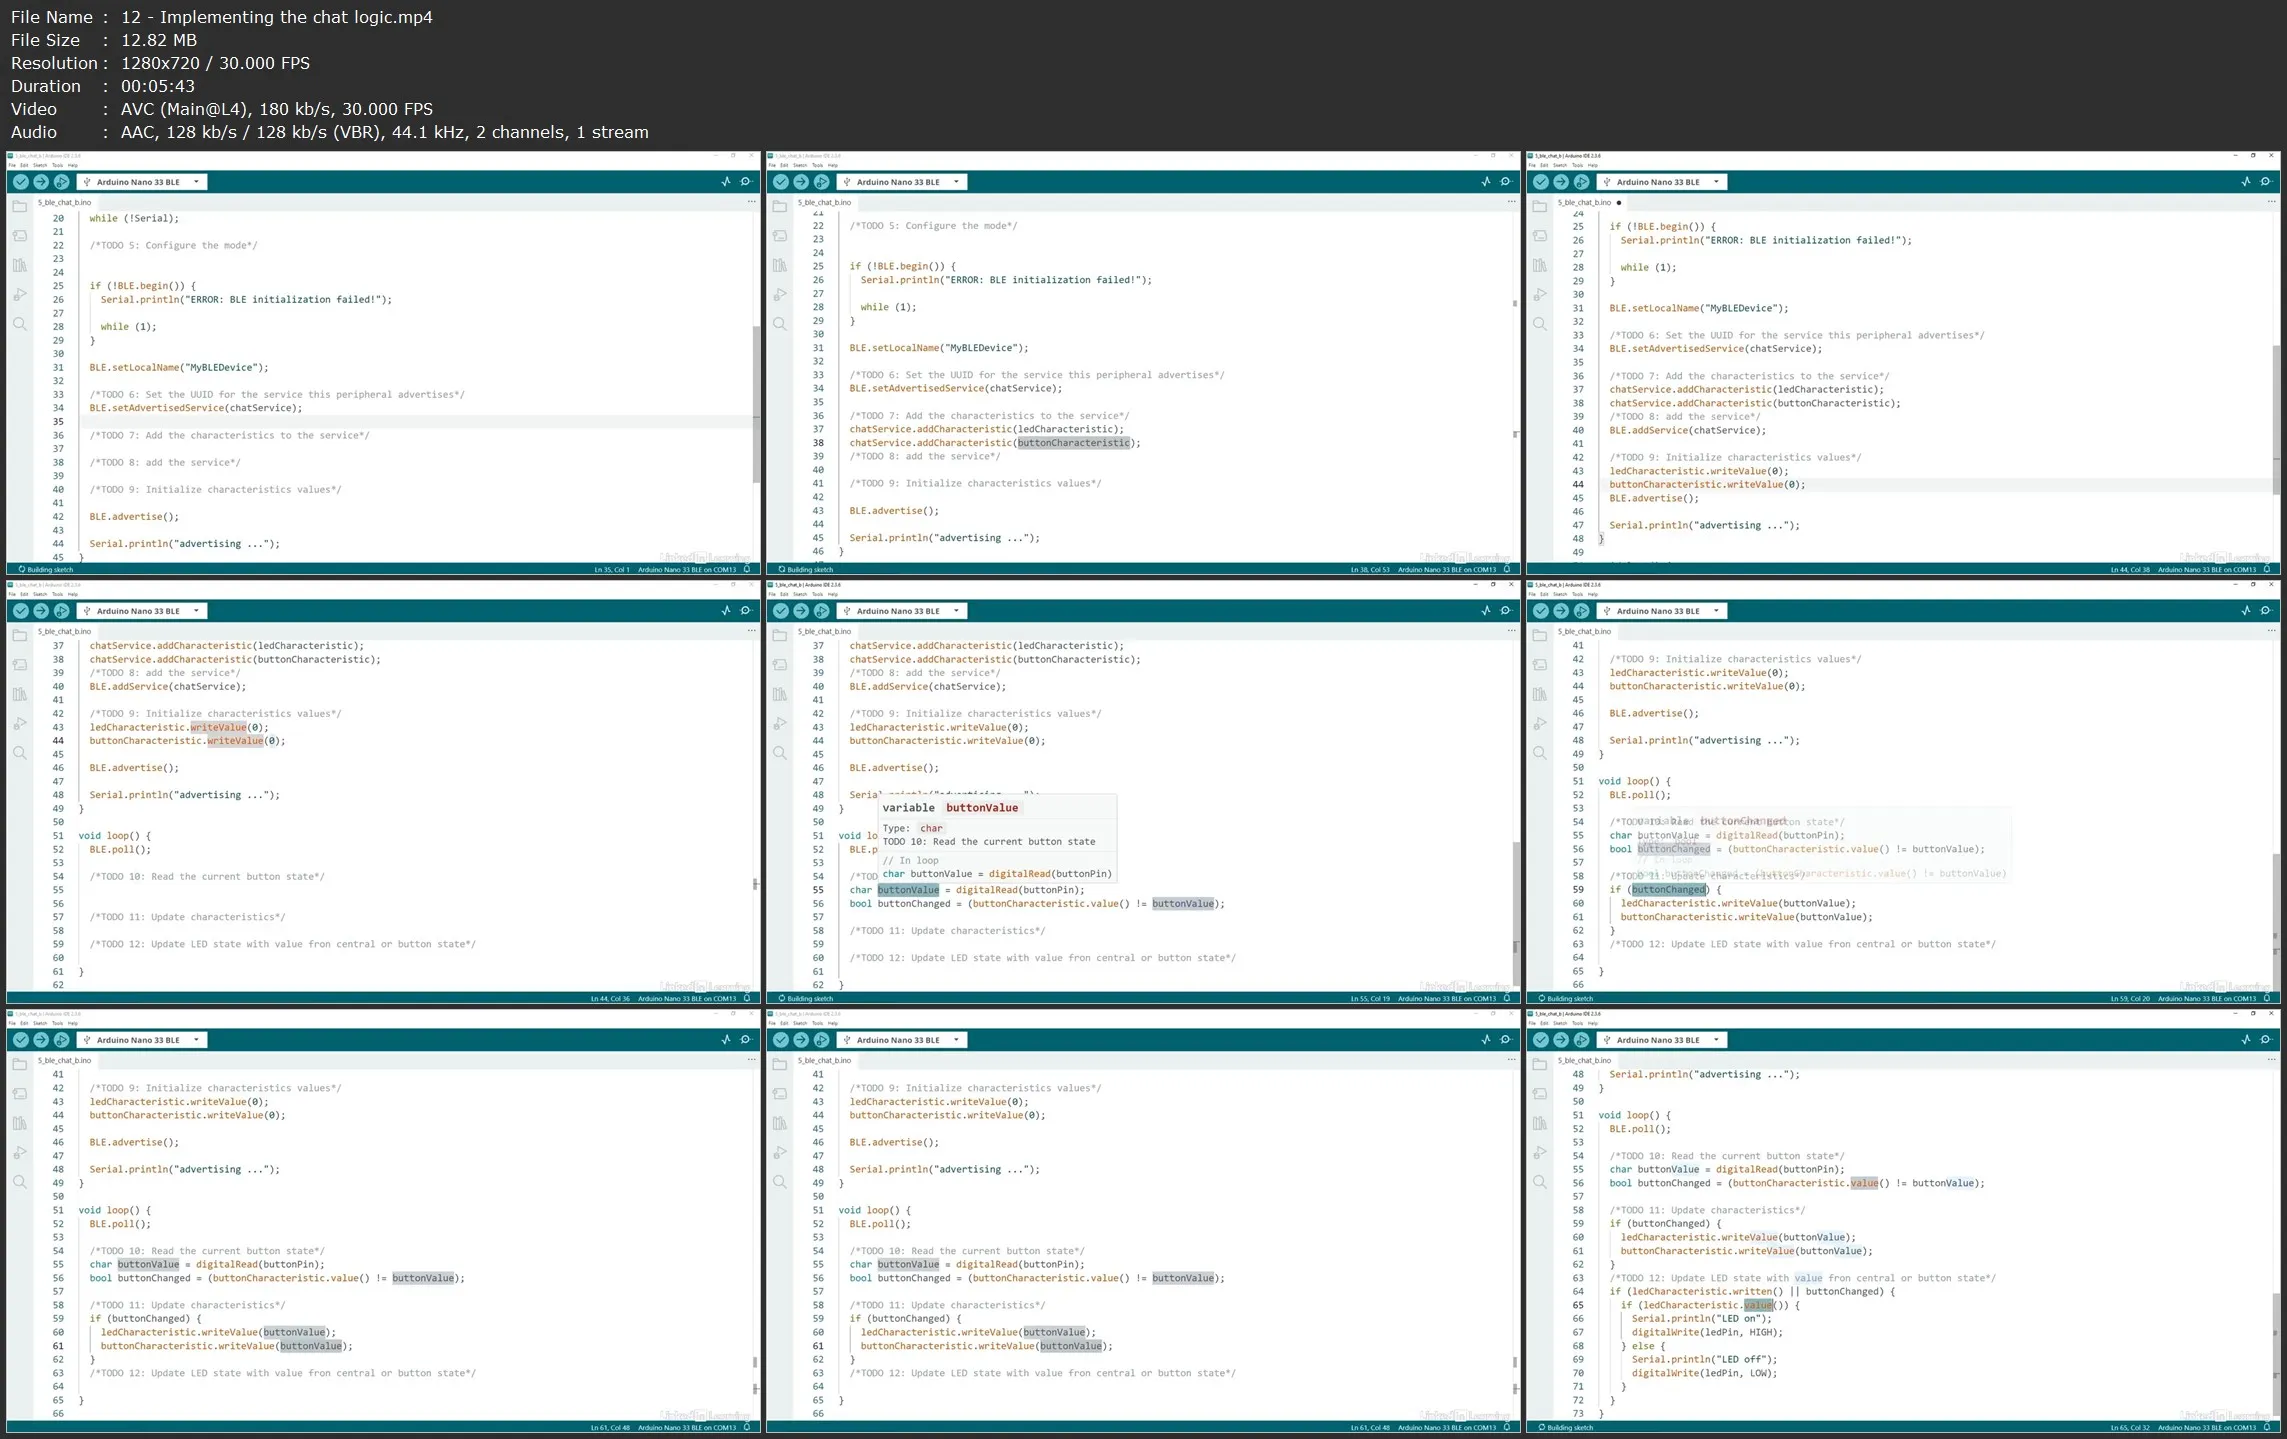Click Start Debugging icon in sixth frame (Ln 59, Col 20)
2287x1439 pixels.
(x=1581, y=611)
